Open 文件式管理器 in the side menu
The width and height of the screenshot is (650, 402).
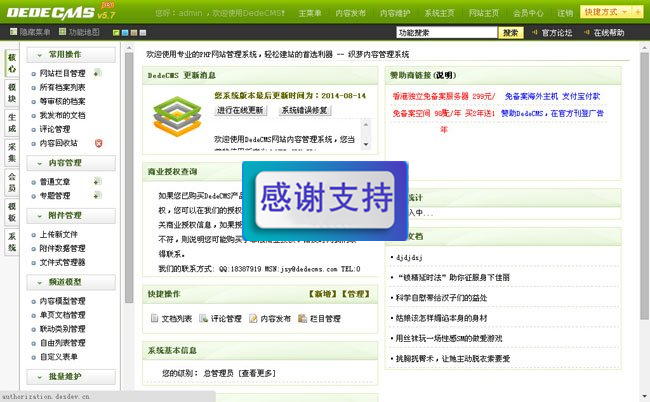coord(62,262)
